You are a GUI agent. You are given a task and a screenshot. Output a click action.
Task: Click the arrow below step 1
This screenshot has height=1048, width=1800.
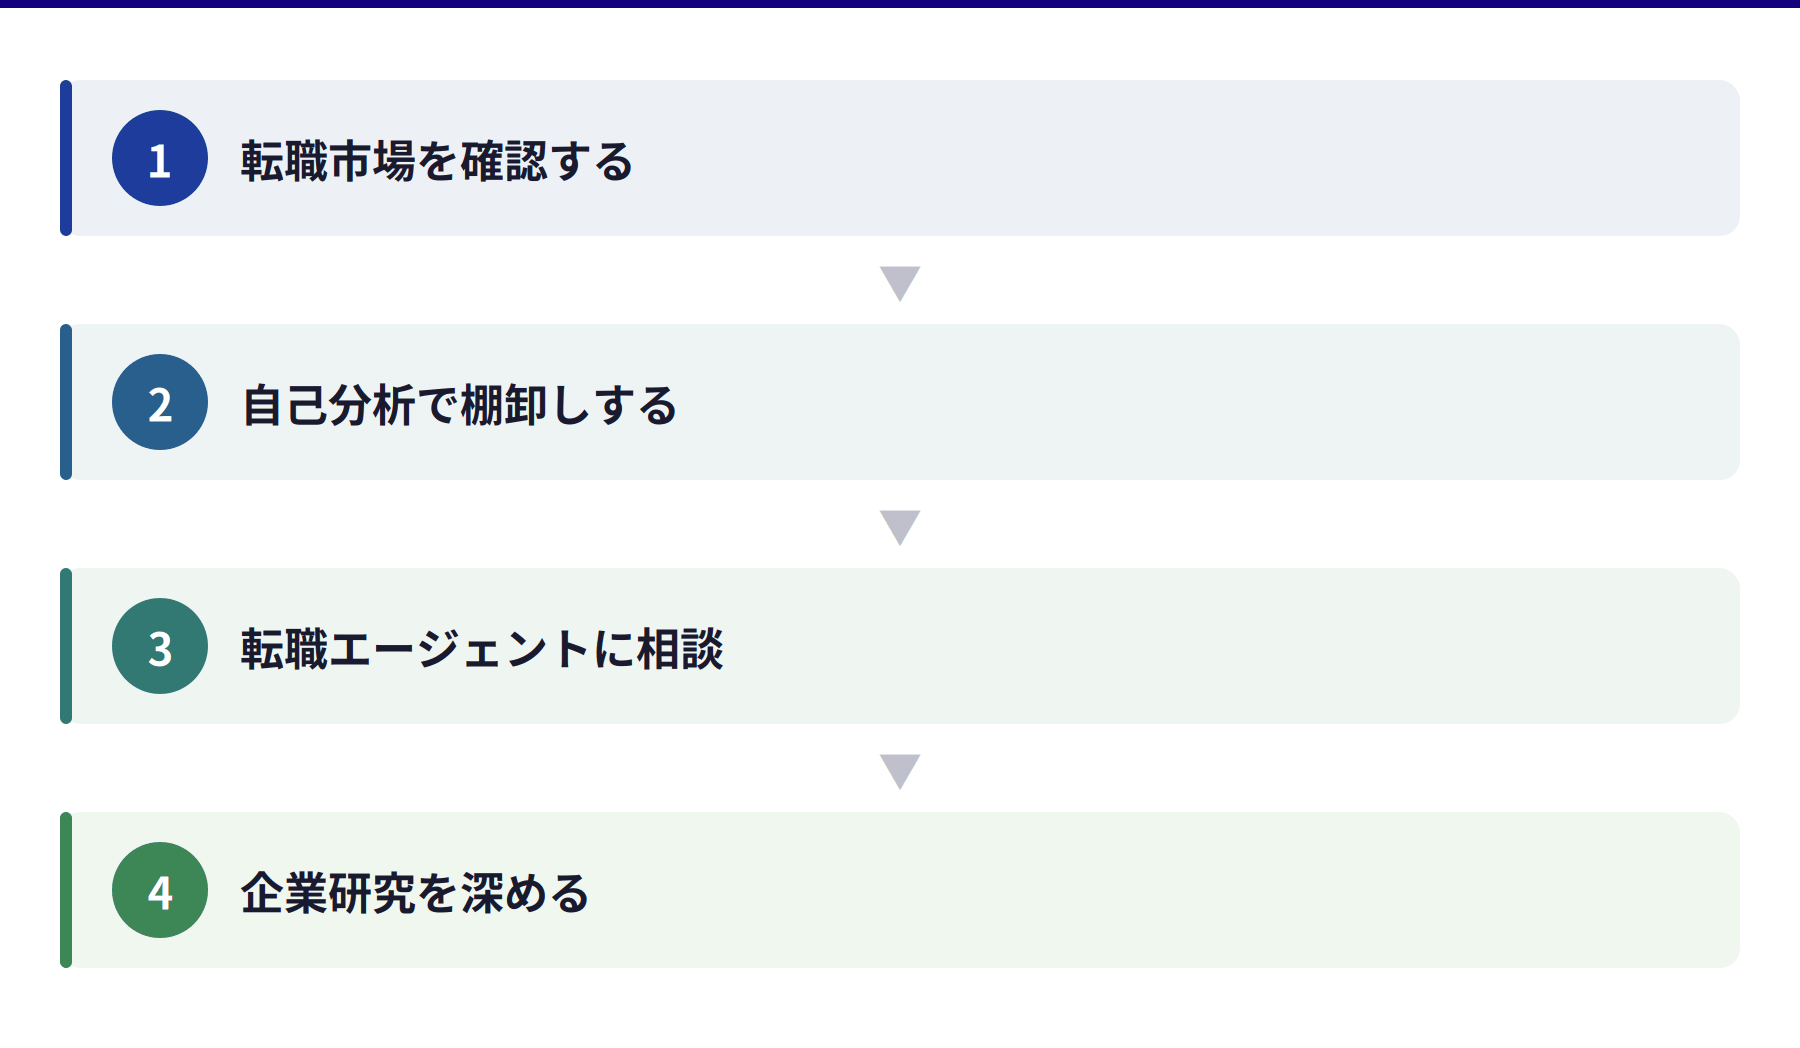pos(900,283)
